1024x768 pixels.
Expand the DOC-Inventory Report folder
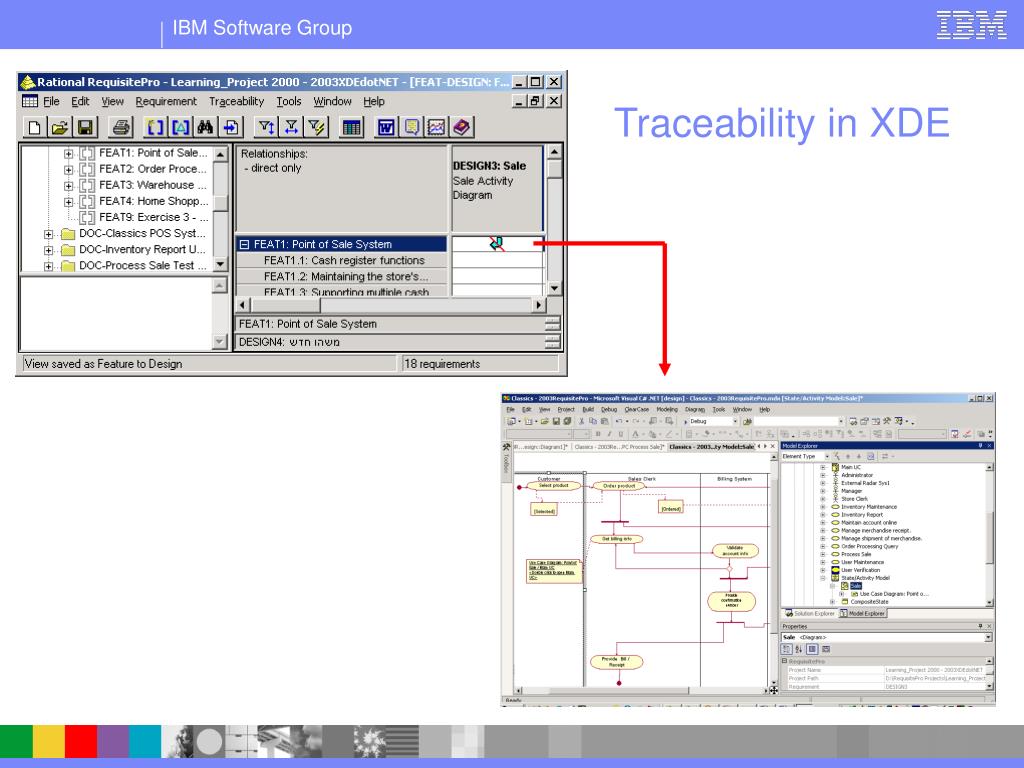(48, 250)
